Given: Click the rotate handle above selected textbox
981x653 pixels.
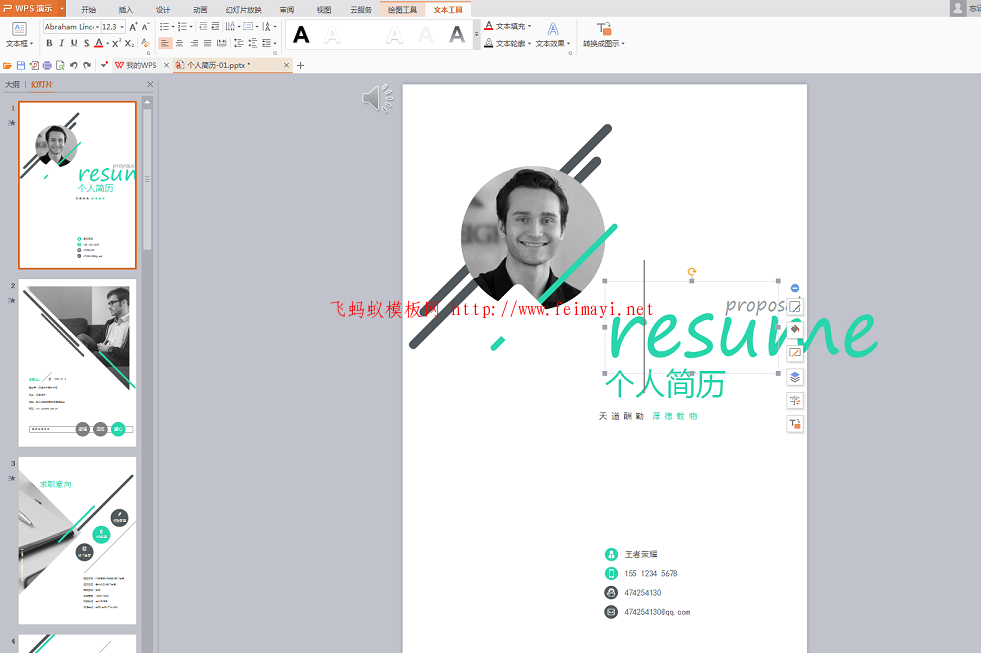Looking at the screenshot, I should (691, 271).
